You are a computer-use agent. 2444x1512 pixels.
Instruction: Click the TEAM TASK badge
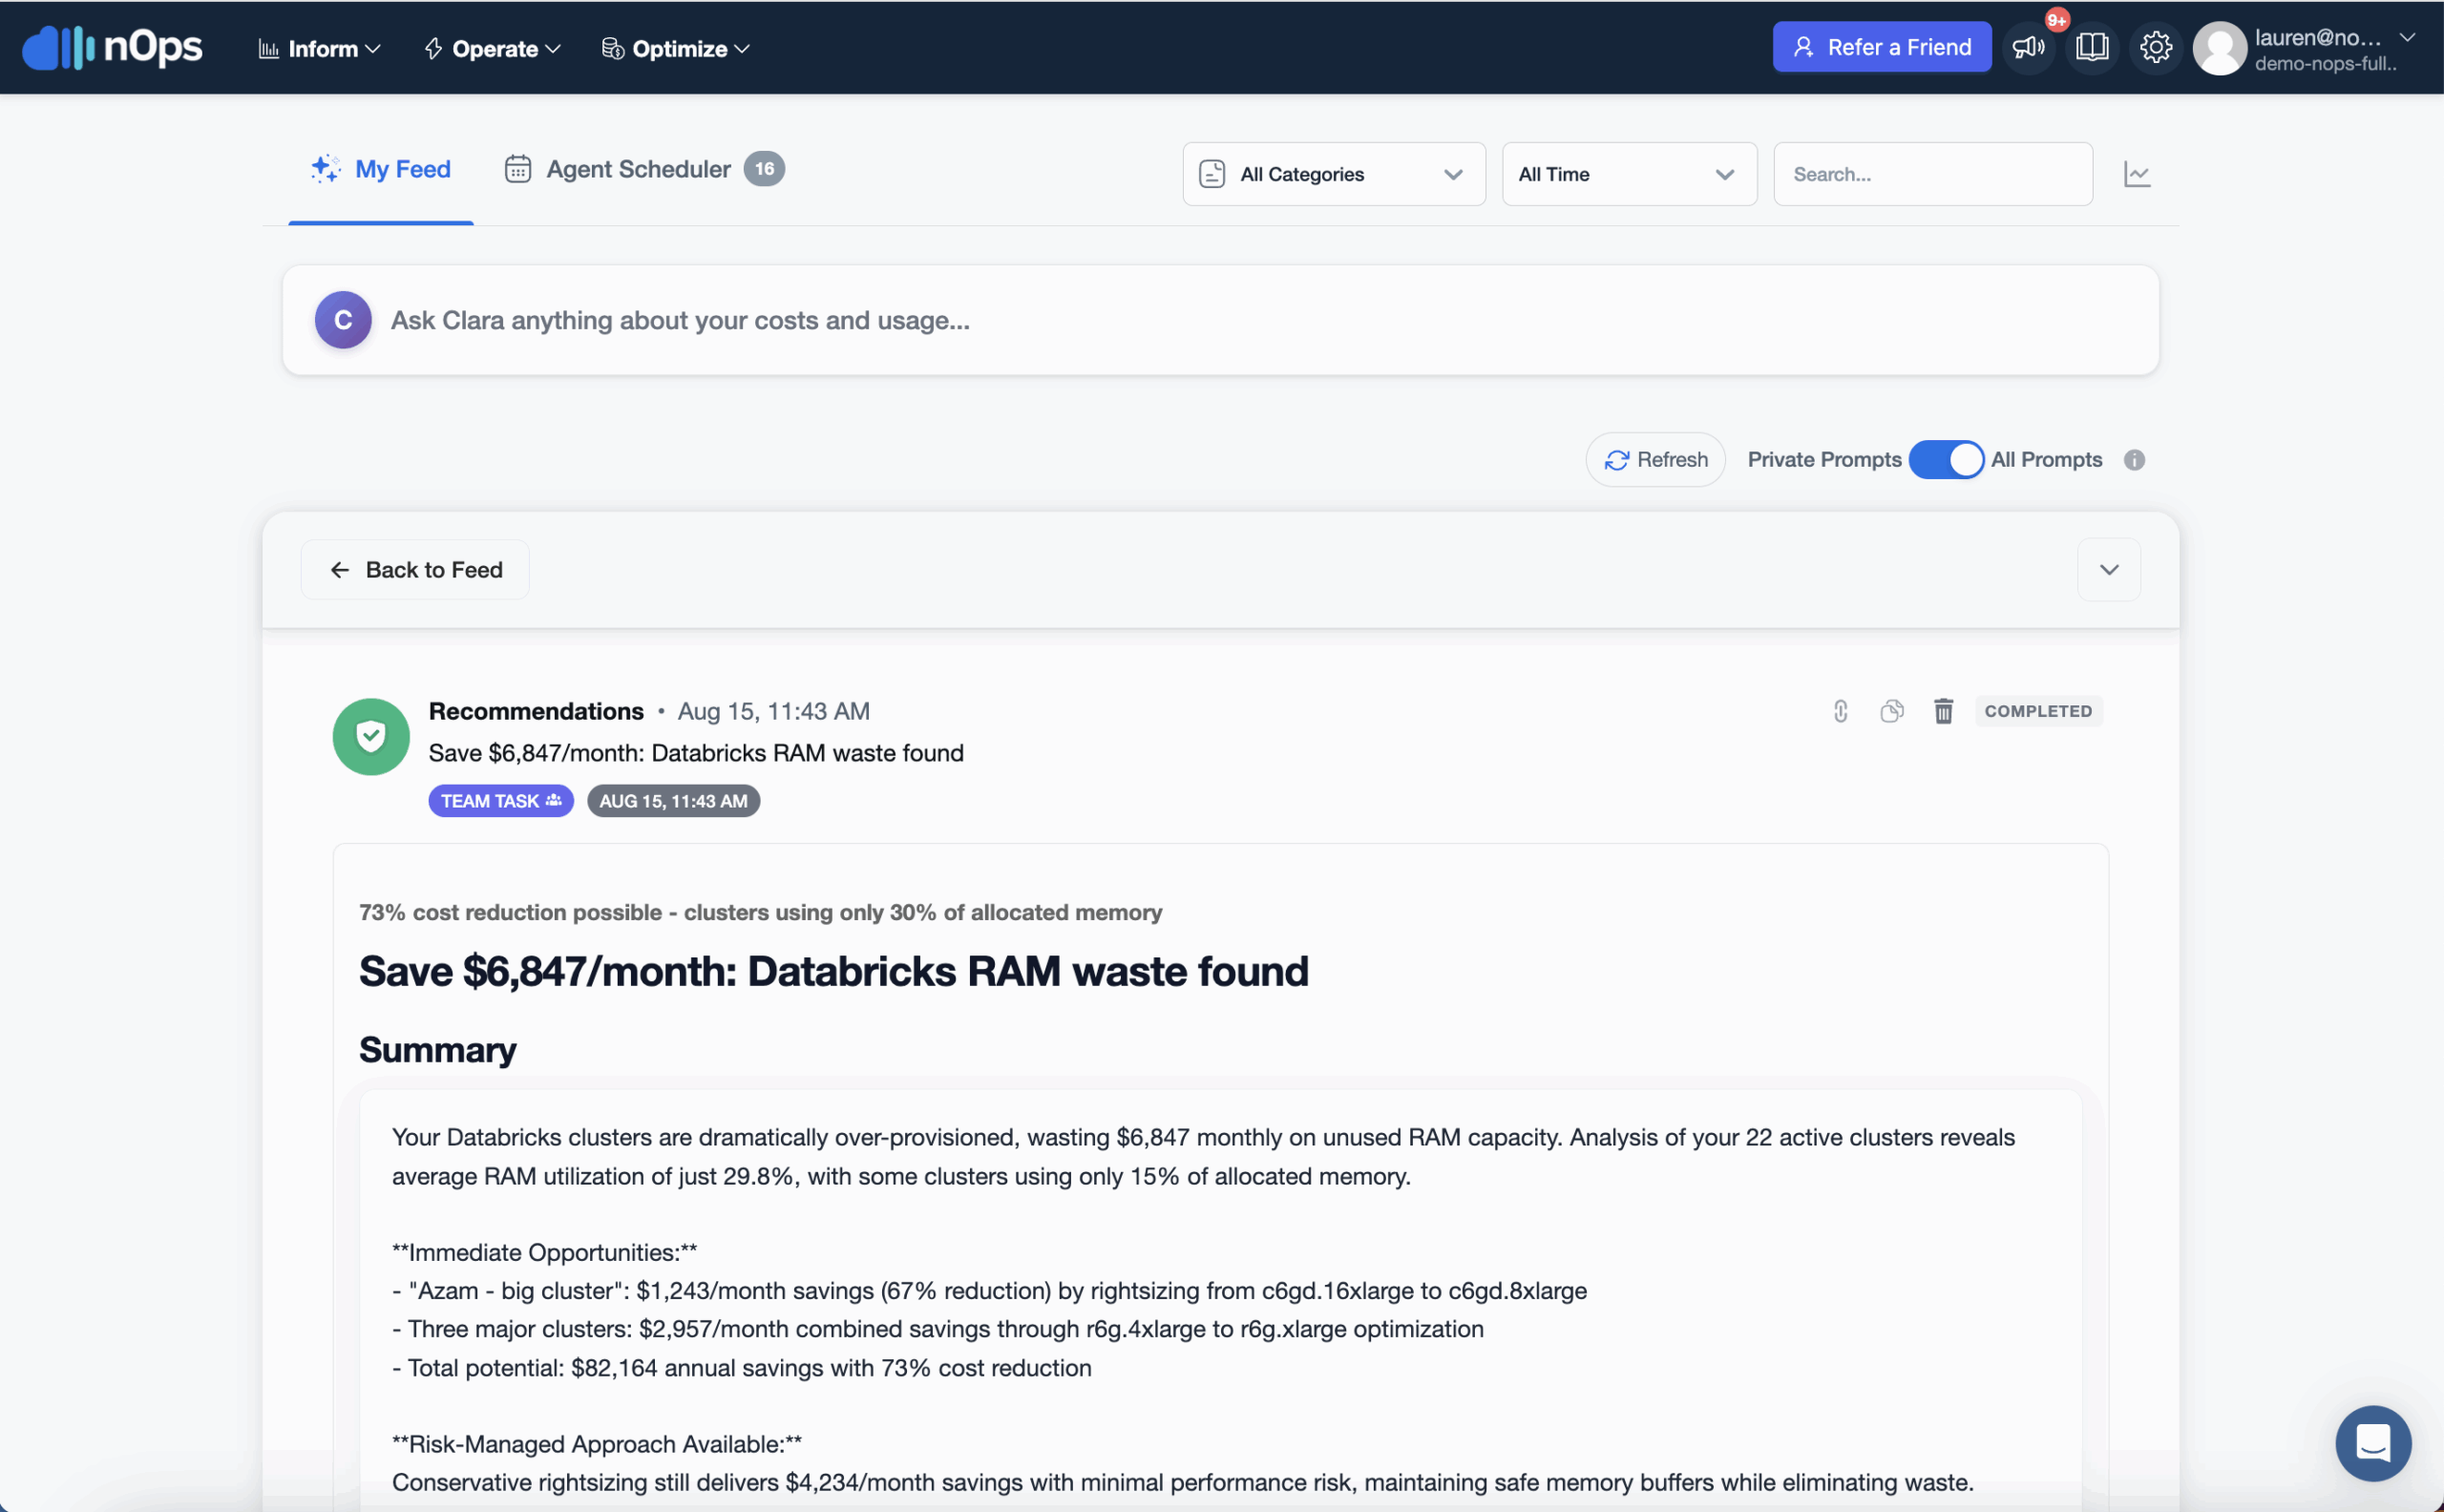pyautogui.click(x=501, y=801)
